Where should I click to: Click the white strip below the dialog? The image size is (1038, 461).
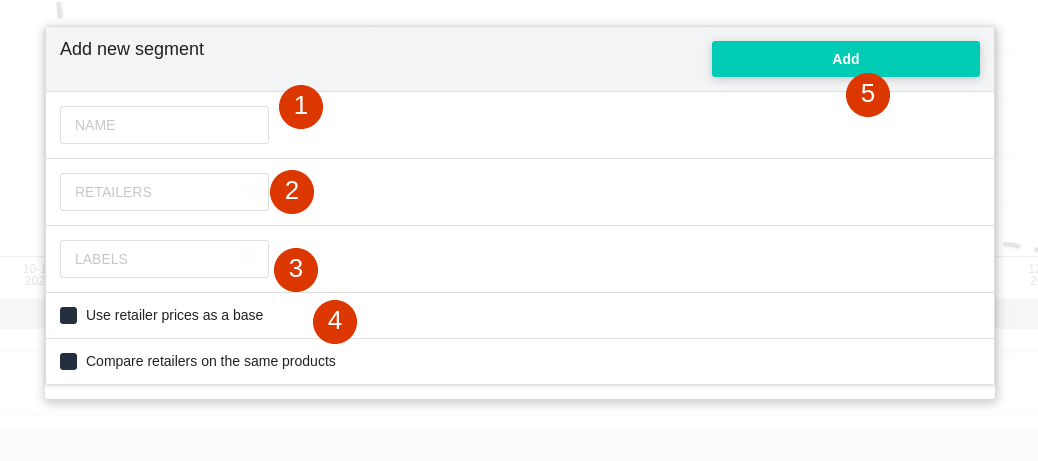tap(520, 391)
